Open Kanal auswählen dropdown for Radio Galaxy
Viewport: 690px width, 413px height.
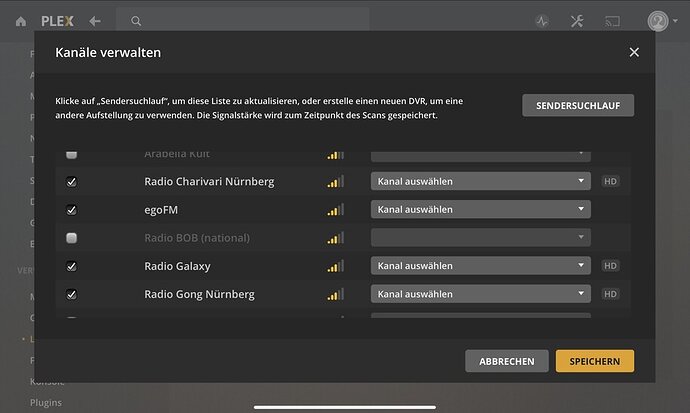click(481, 266)
